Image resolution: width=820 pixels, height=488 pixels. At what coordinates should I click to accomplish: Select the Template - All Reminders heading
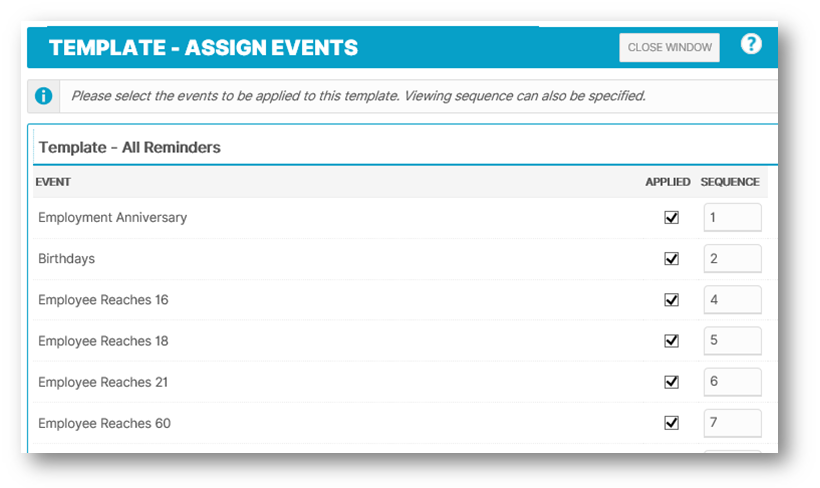coord(130,147)
